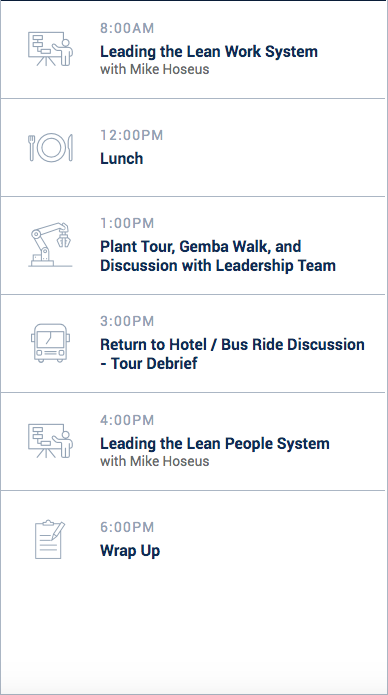
Task: Open Leading the Lean Work System session
Action: coord(209,51)
